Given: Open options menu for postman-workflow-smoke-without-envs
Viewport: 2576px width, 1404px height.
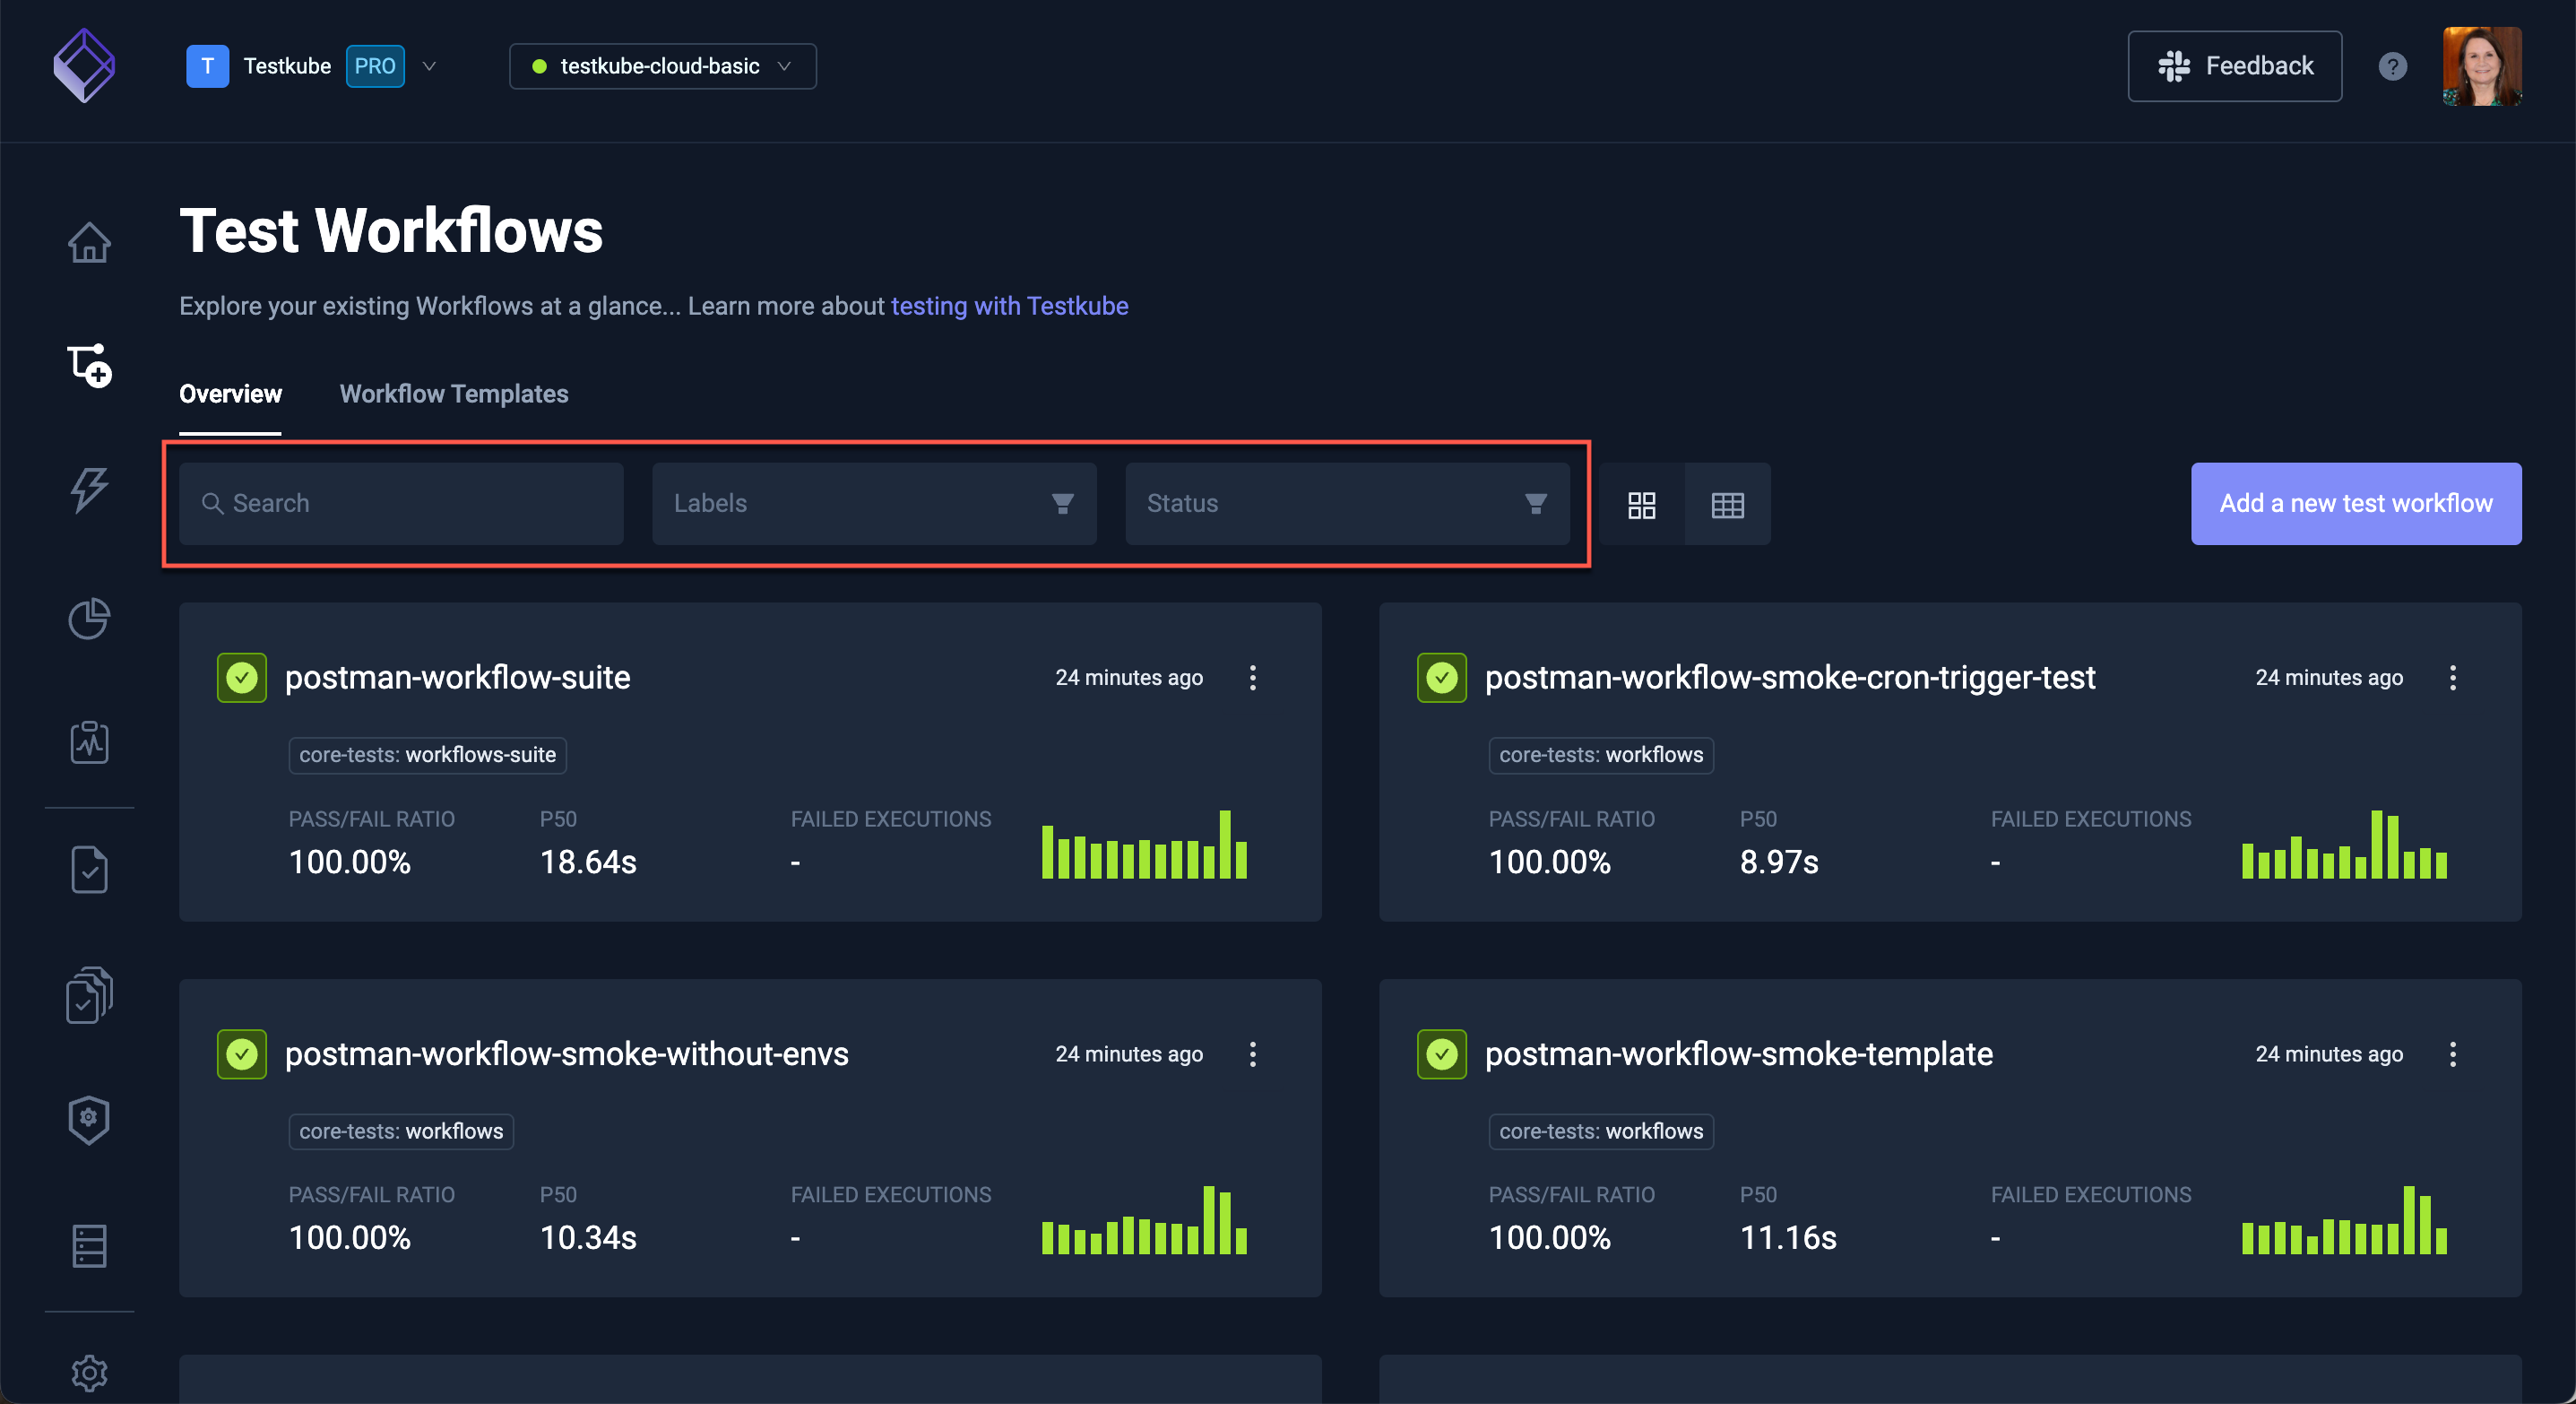Looking at the screenshot, I should point(1253,1054).
